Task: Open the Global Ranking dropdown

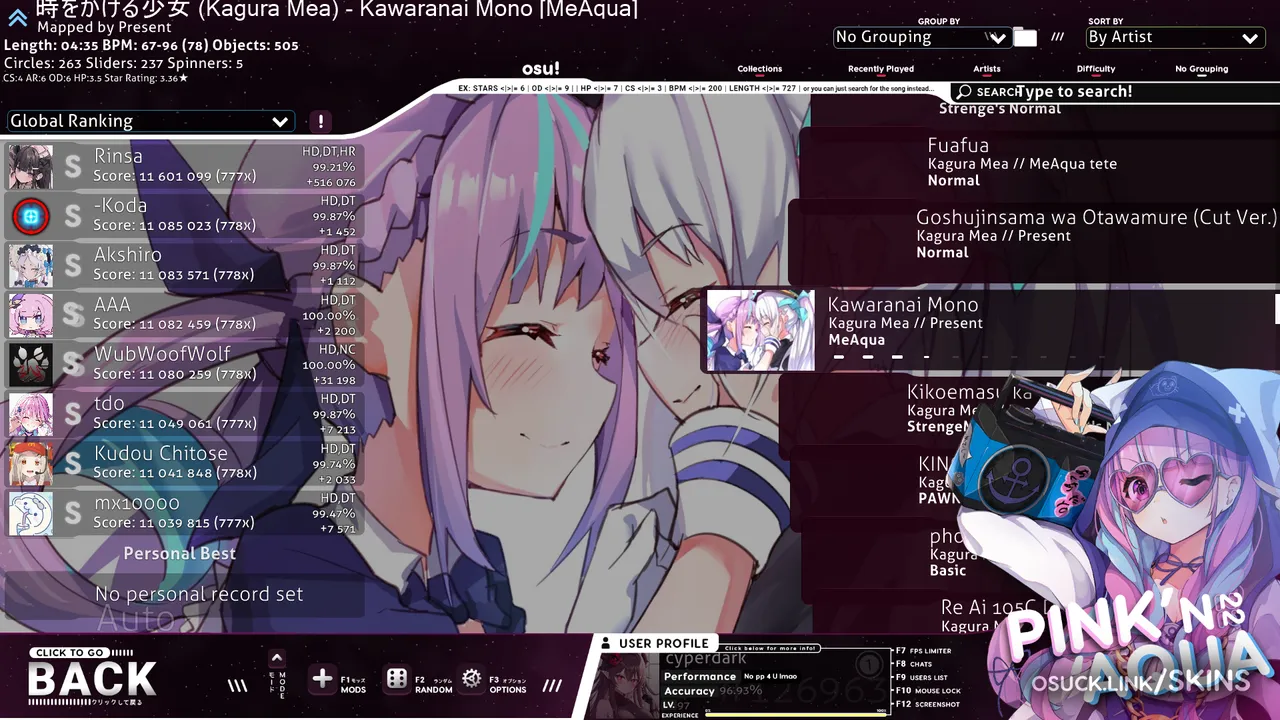Action: 151,121
